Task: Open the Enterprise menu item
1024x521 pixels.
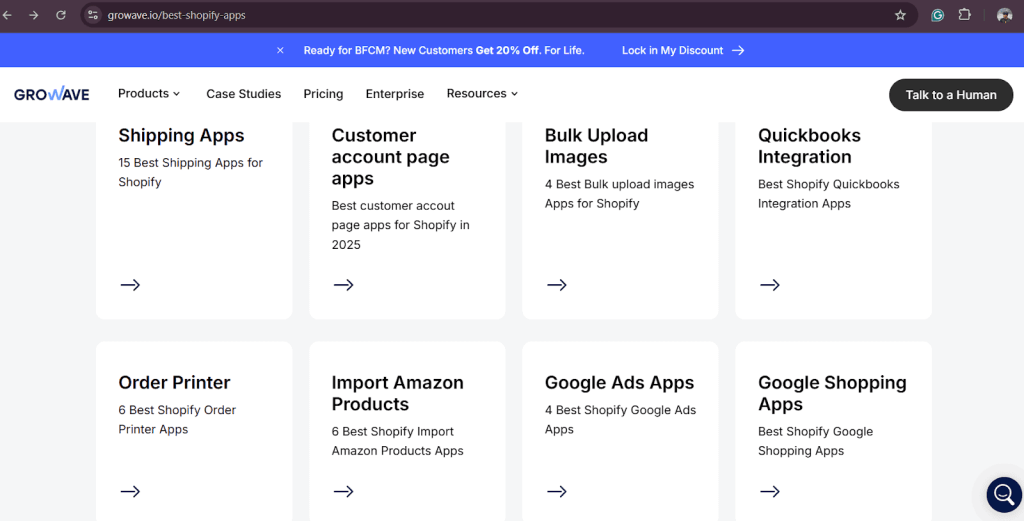Action: 394,94
